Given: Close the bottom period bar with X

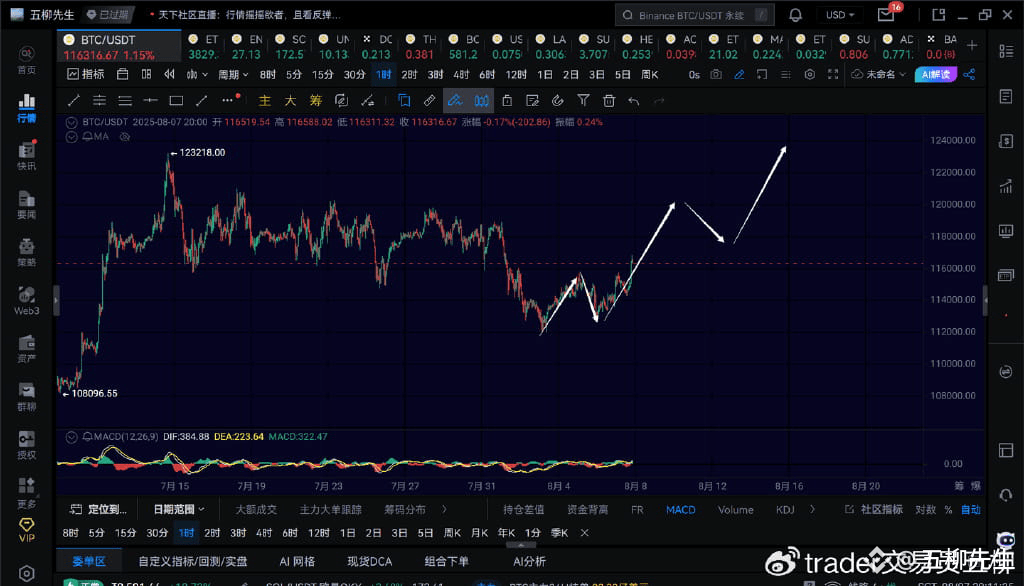Looking at the screenshot, I should [x=584, y=533].
